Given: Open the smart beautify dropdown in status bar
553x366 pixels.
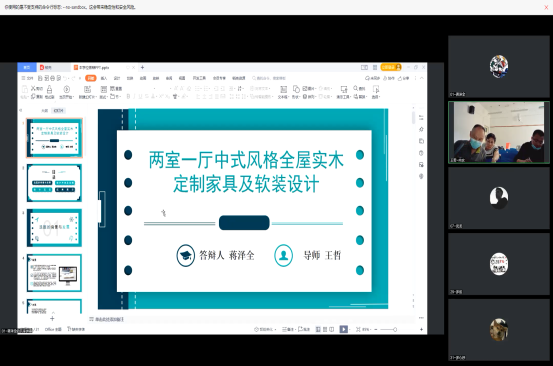Looking at the screenshot, I should (264, 329).
